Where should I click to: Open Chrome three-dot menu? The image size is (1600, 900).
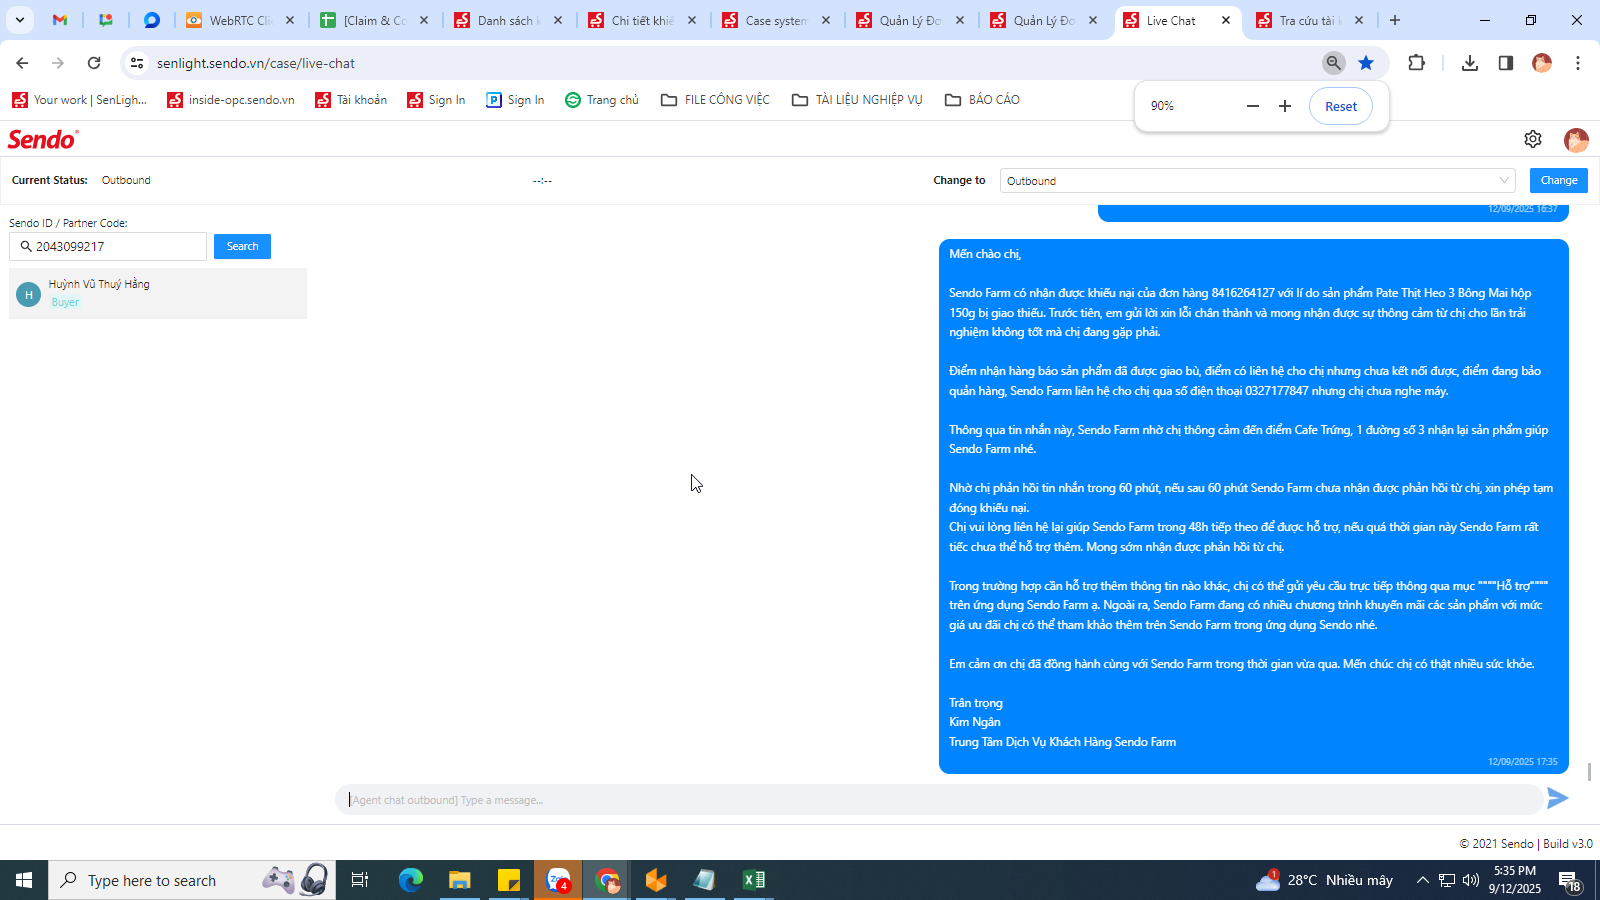point(1578,63)
